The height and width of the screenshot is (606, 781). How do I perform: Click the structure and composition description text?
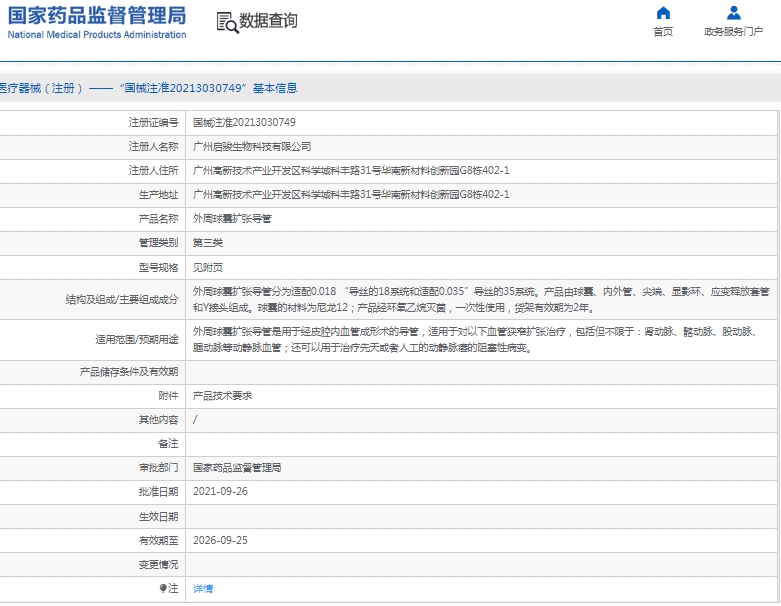tap(481, 299)
